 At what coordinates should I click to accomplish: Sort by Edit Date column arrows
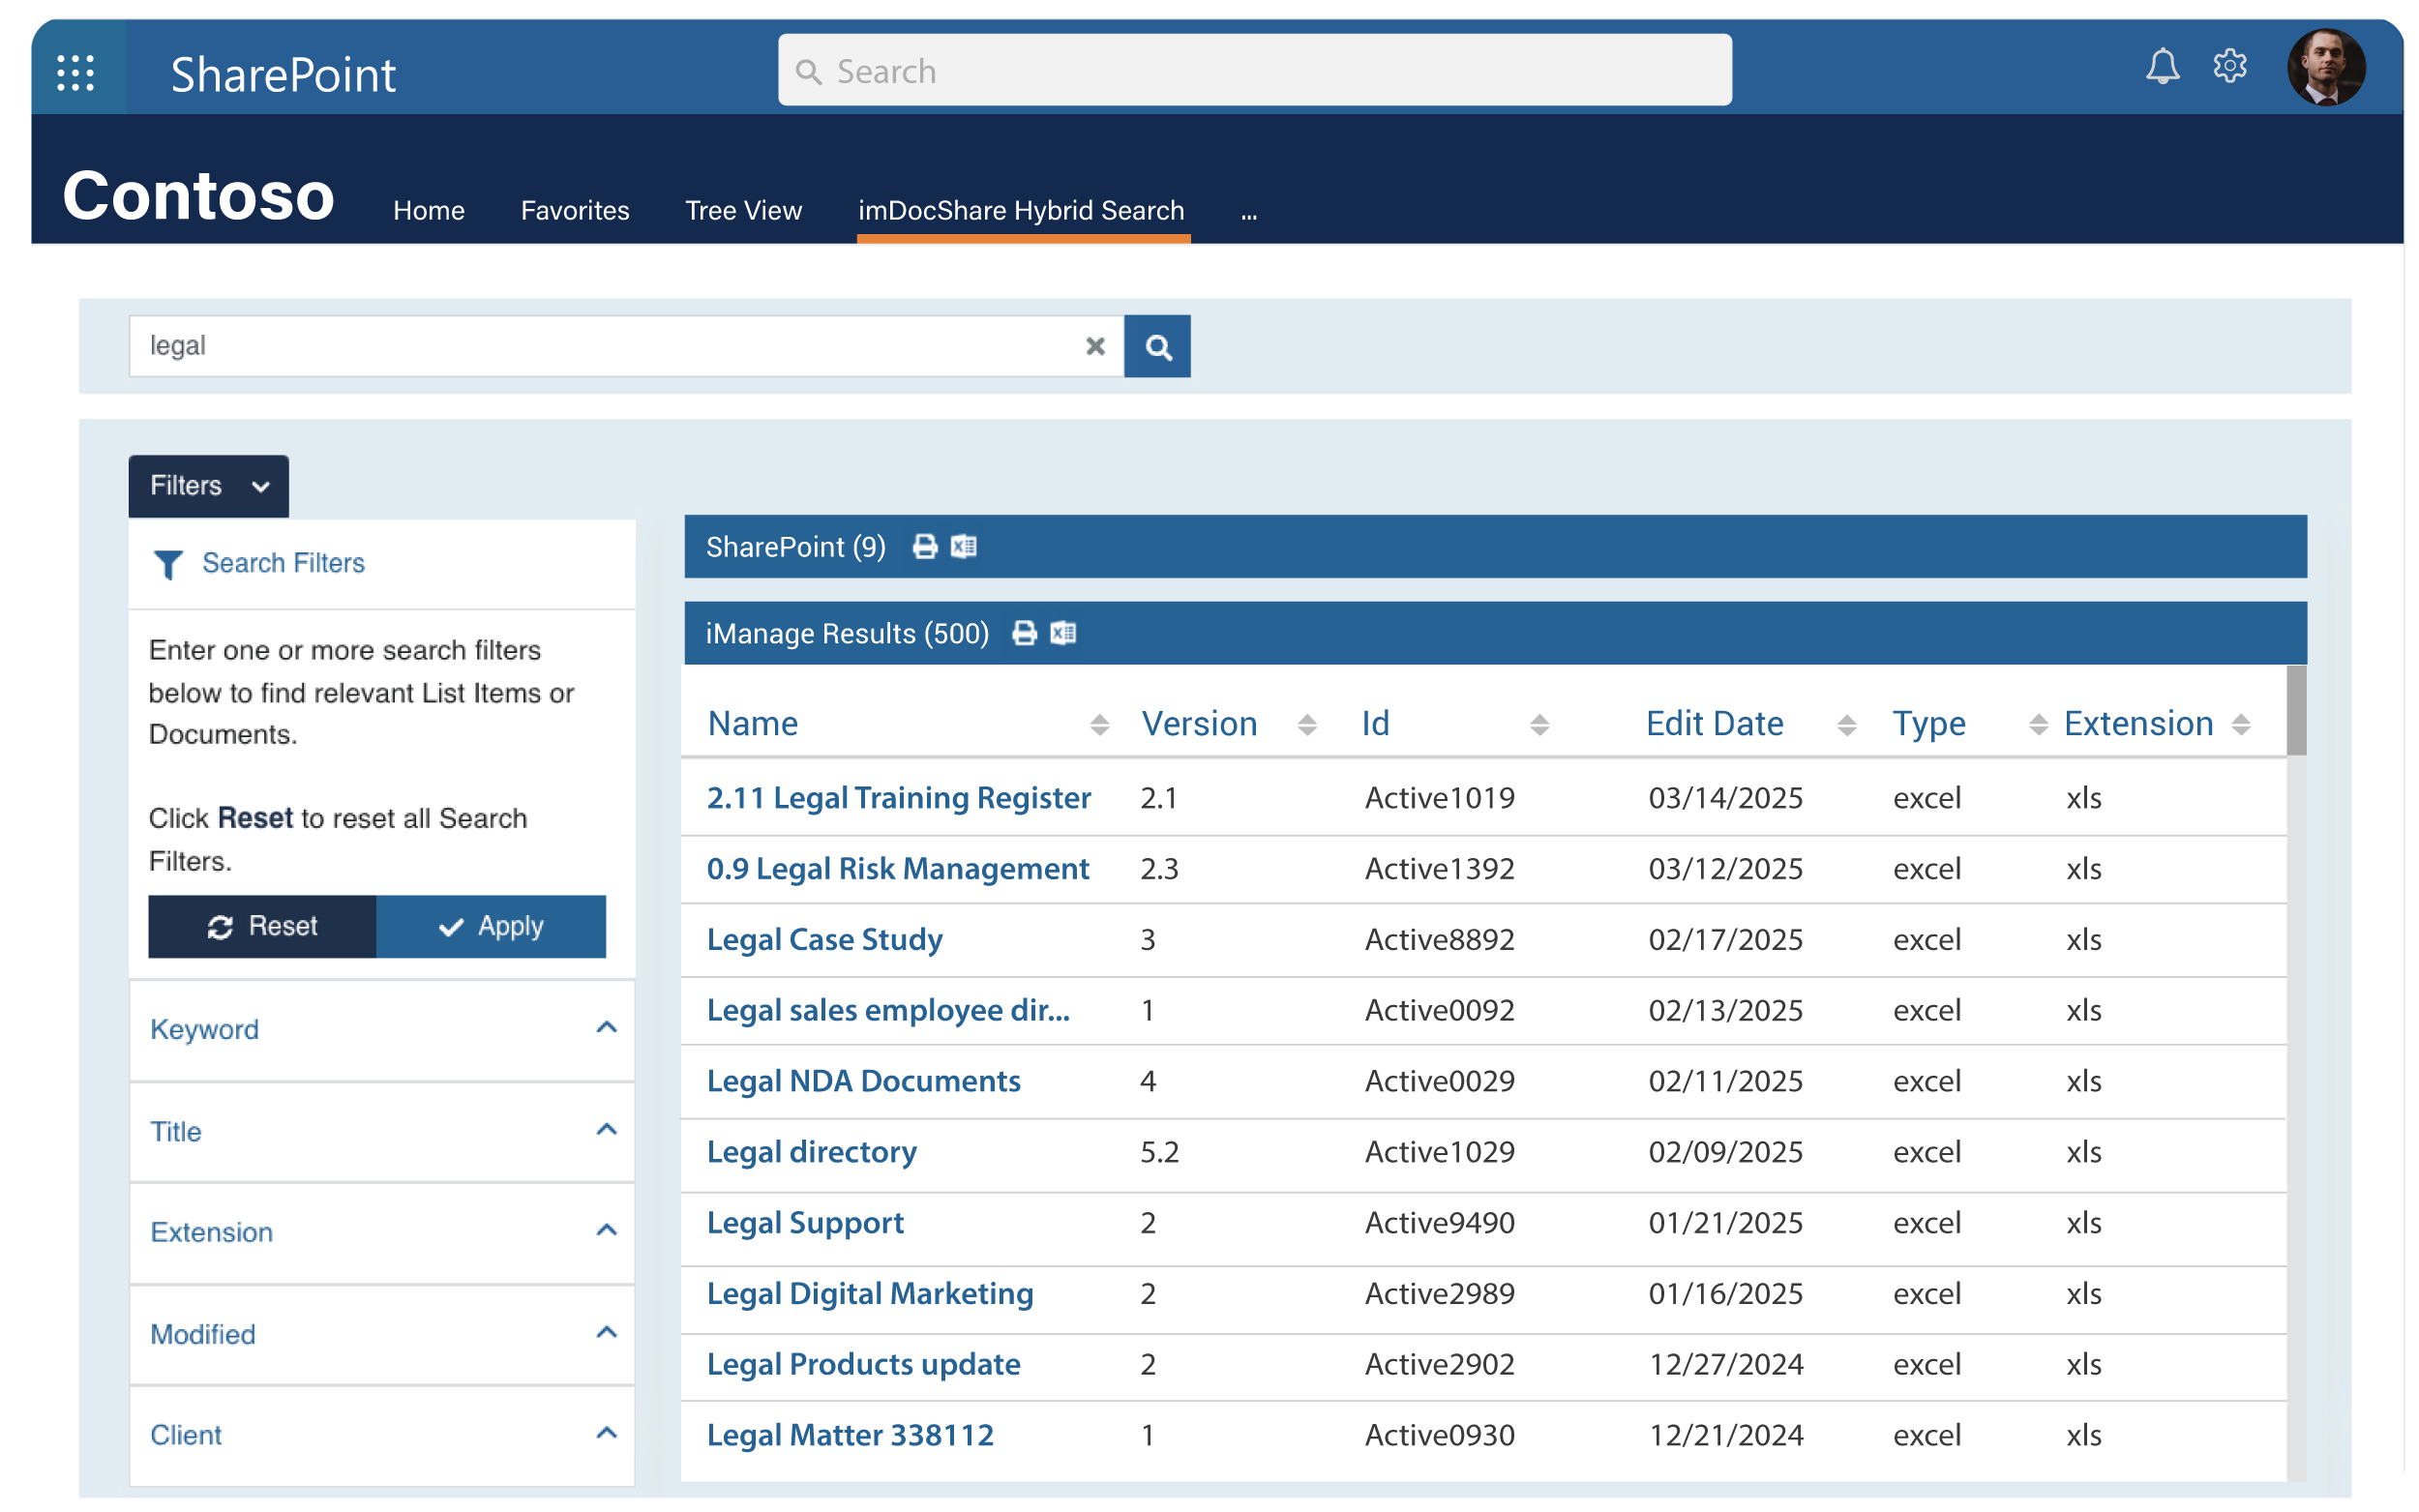click(1846, 725)
